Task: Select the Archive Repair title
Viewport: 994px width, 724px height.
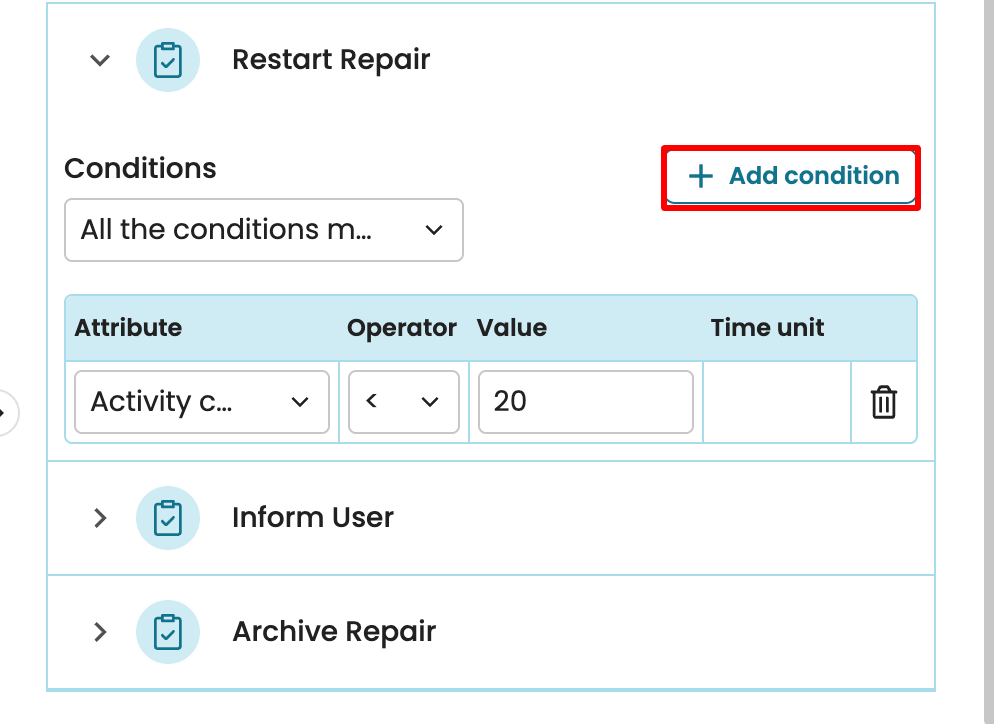Action: tap(334, 632)
